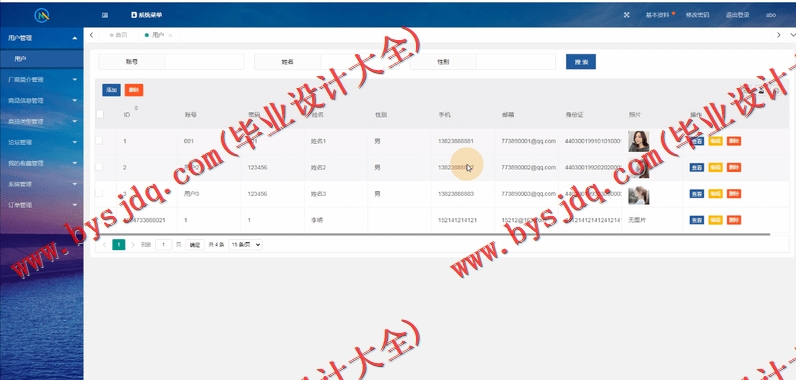Click 编辑 for the 姓名3 row
This screenshot has height=380, width=796.
pos(715,194)
